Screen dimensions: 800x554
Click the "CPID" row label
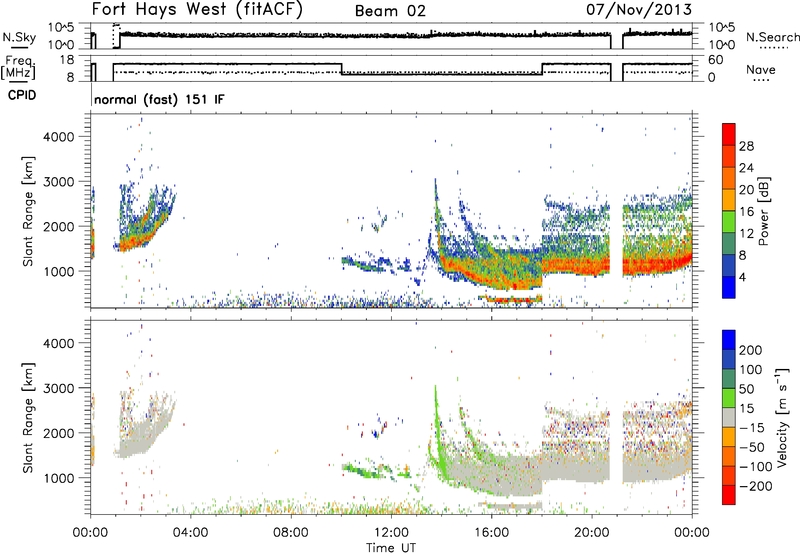tap(22, 95)
